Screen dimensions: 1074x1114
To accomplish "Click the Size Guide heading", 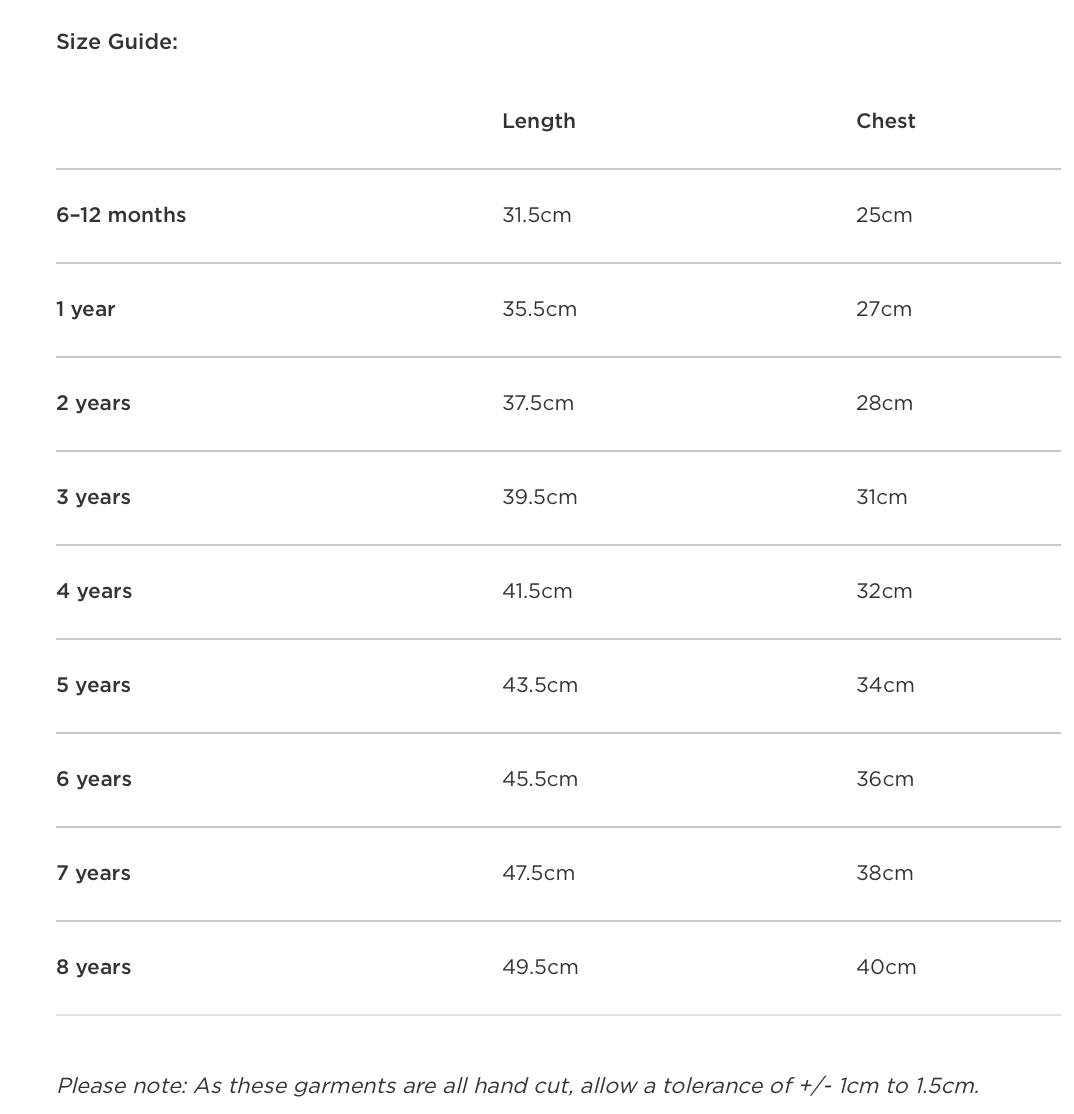I will point(117,42).
